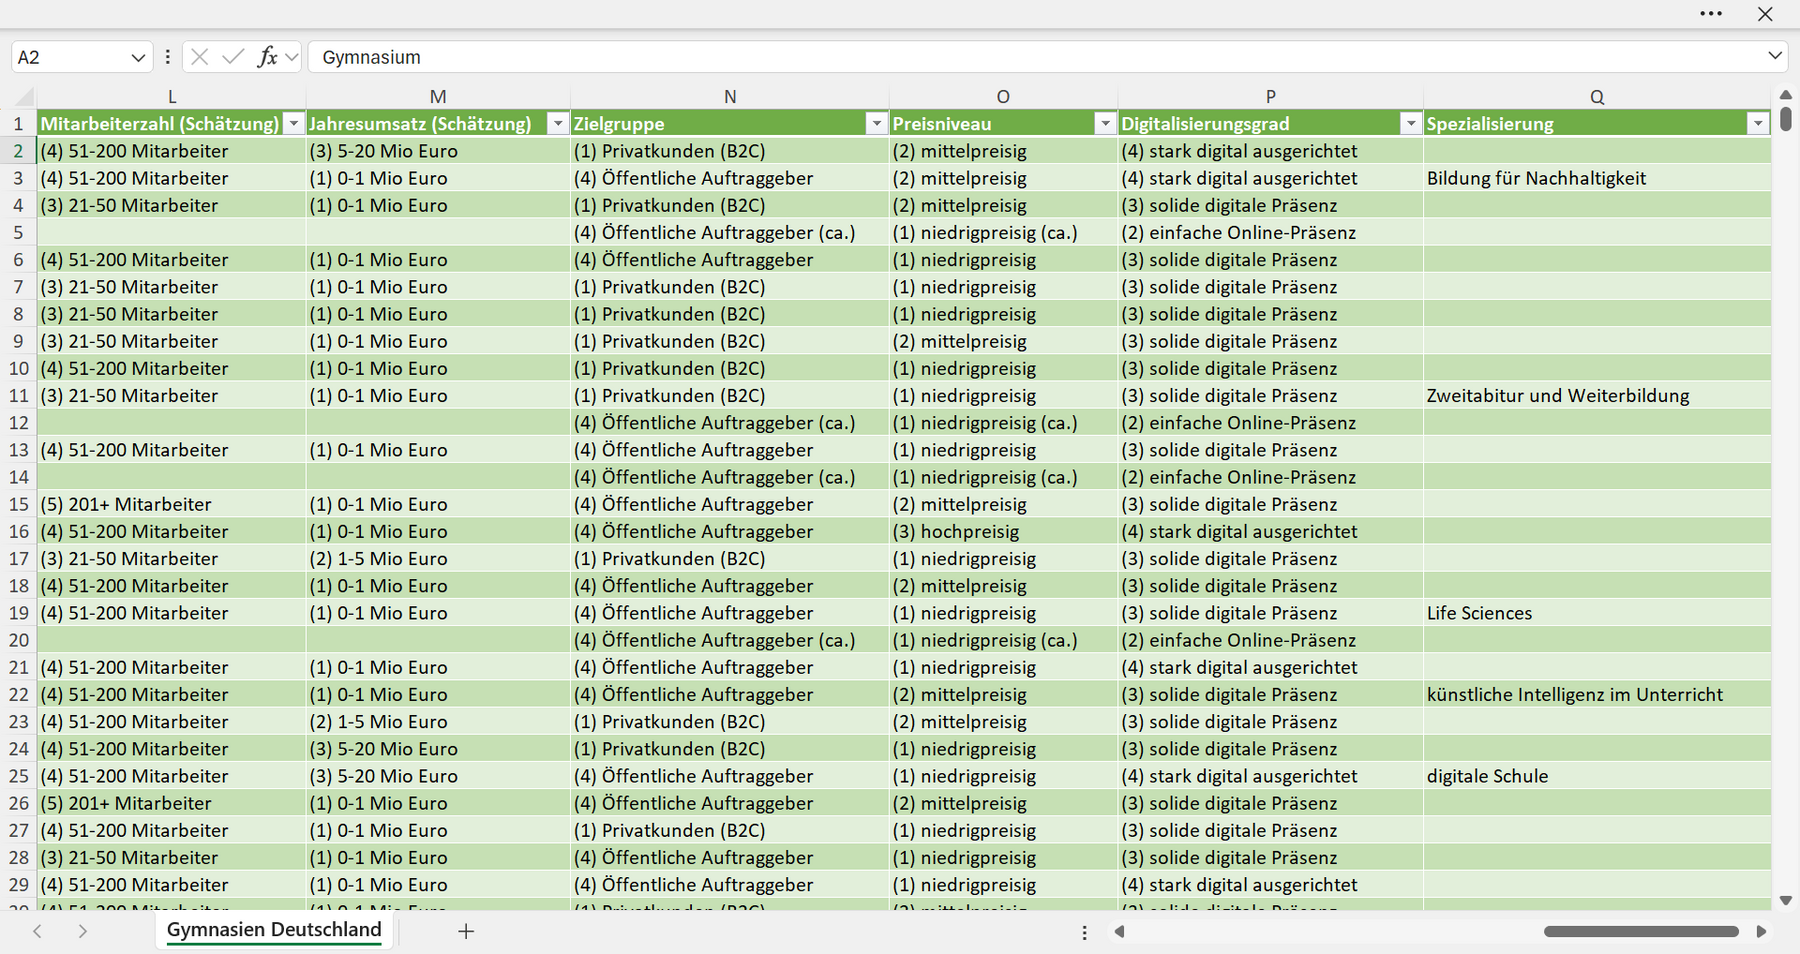Select (2) einfache Online-Präsenz in row 5
This screenshot has width=1800, height=954.
(1270, 233)
